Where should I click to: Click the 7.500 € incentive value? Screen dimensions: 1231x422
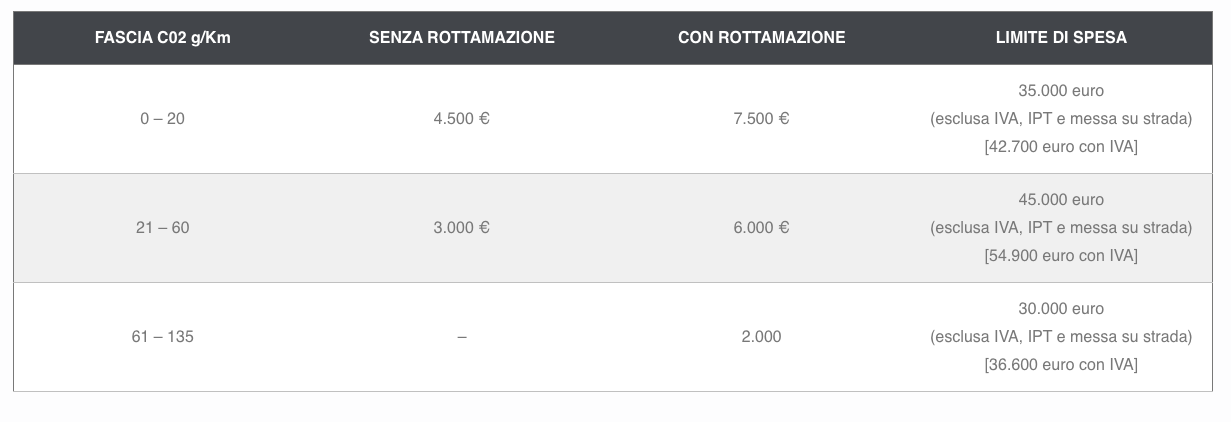pos(761,119)
